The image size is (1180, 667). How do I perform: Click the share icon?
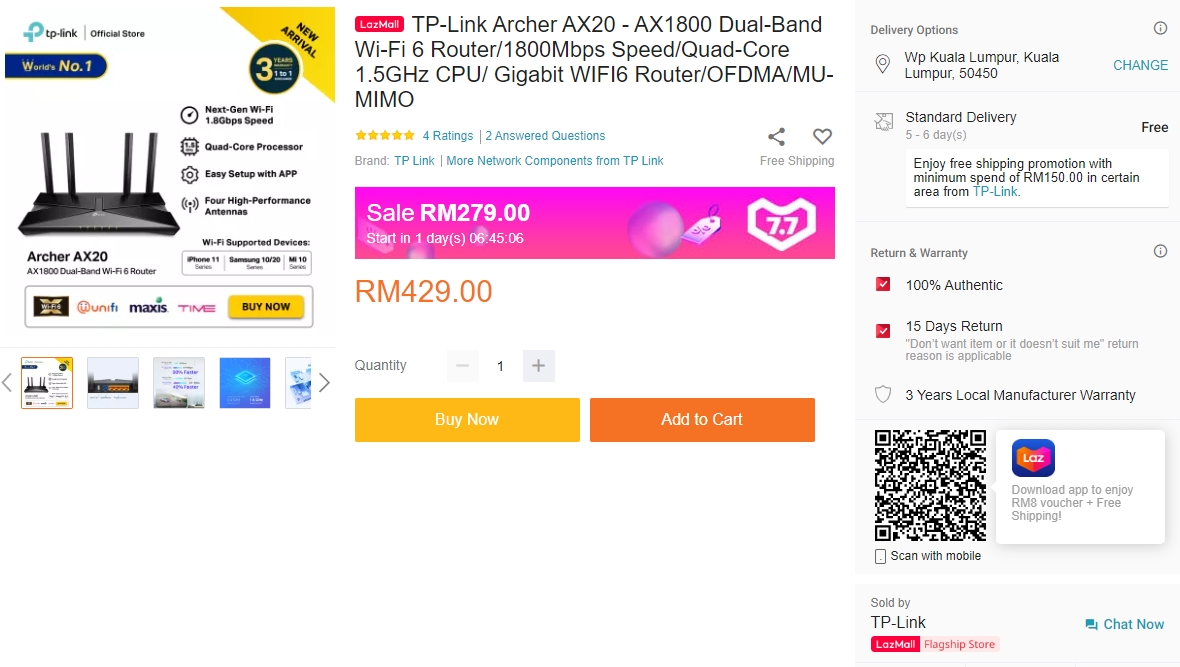click(776, 137)
